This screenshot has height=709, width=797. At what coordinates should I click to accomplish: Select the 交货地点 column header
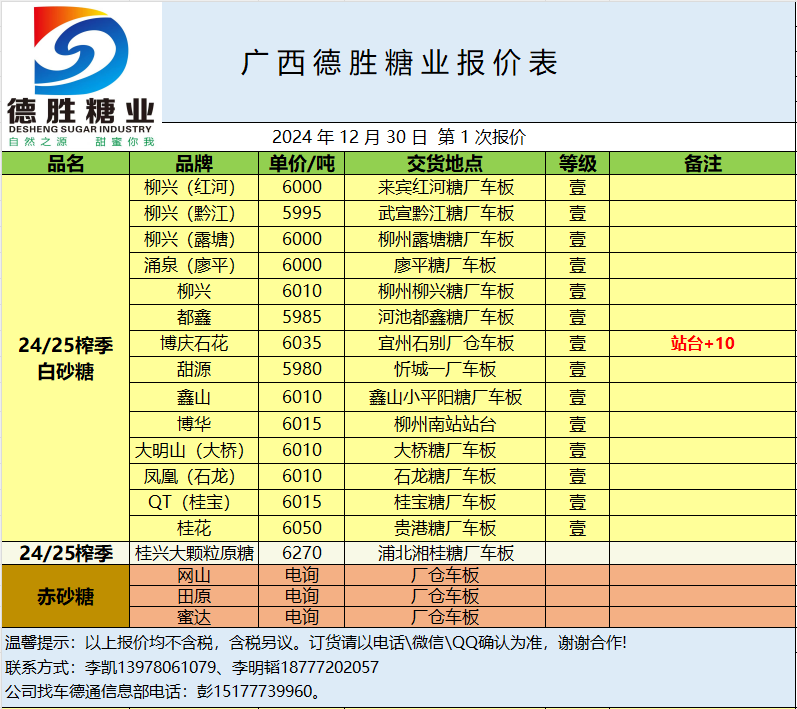click(445, 164)
